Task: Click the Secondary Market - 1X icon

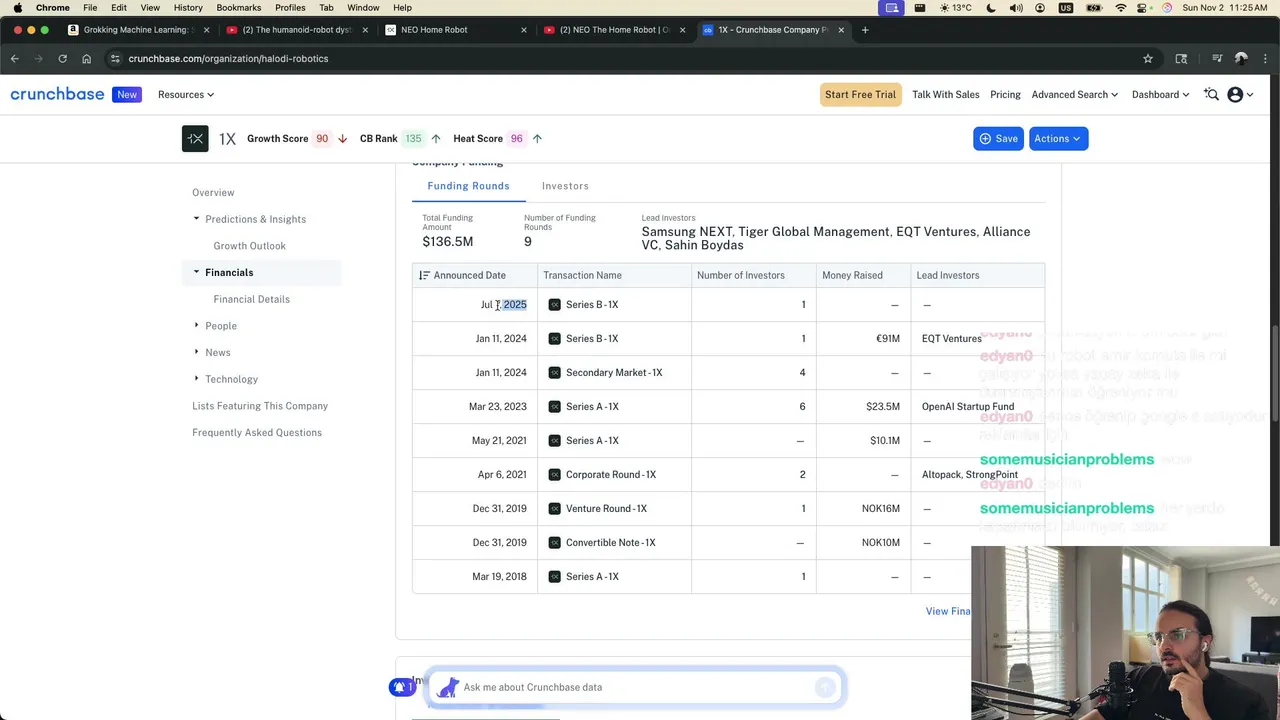Action: pos(554,373)
